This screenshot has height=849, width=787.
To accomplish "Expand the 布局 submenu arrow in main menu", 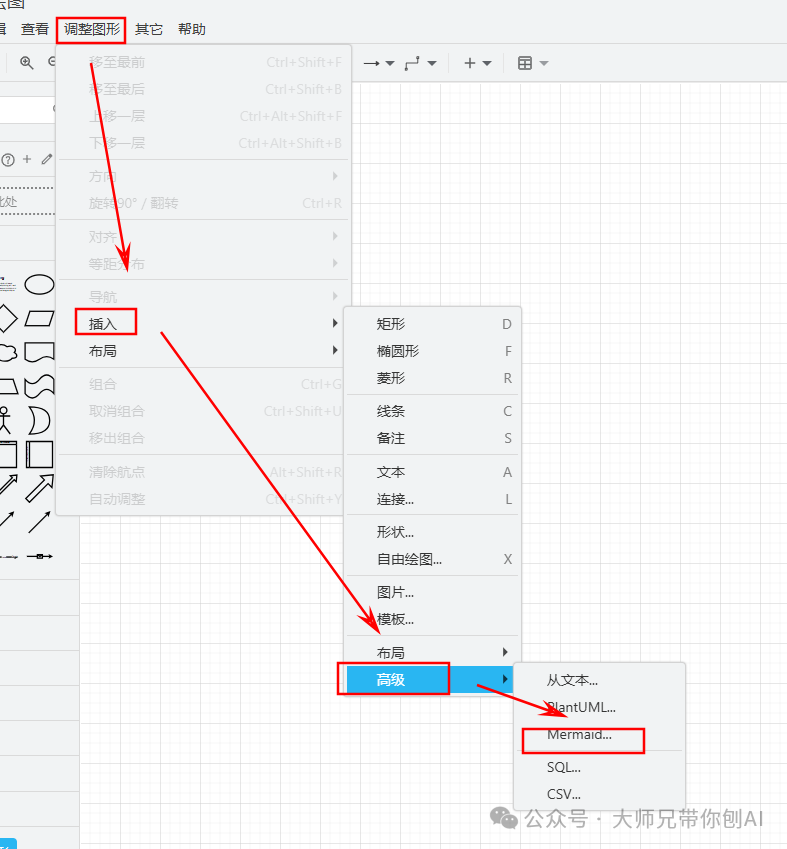I will click(335, 350).
